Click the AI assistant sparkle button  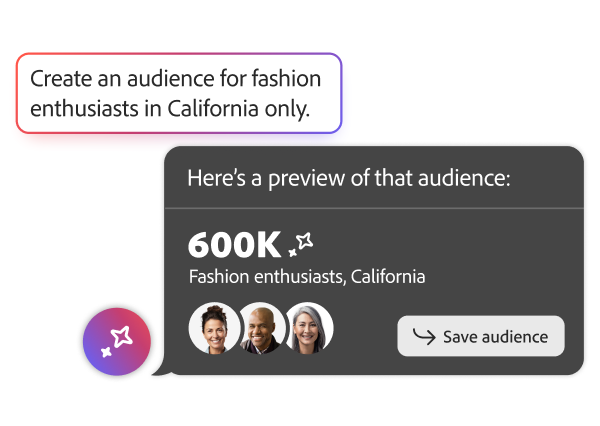click(117, 341)
